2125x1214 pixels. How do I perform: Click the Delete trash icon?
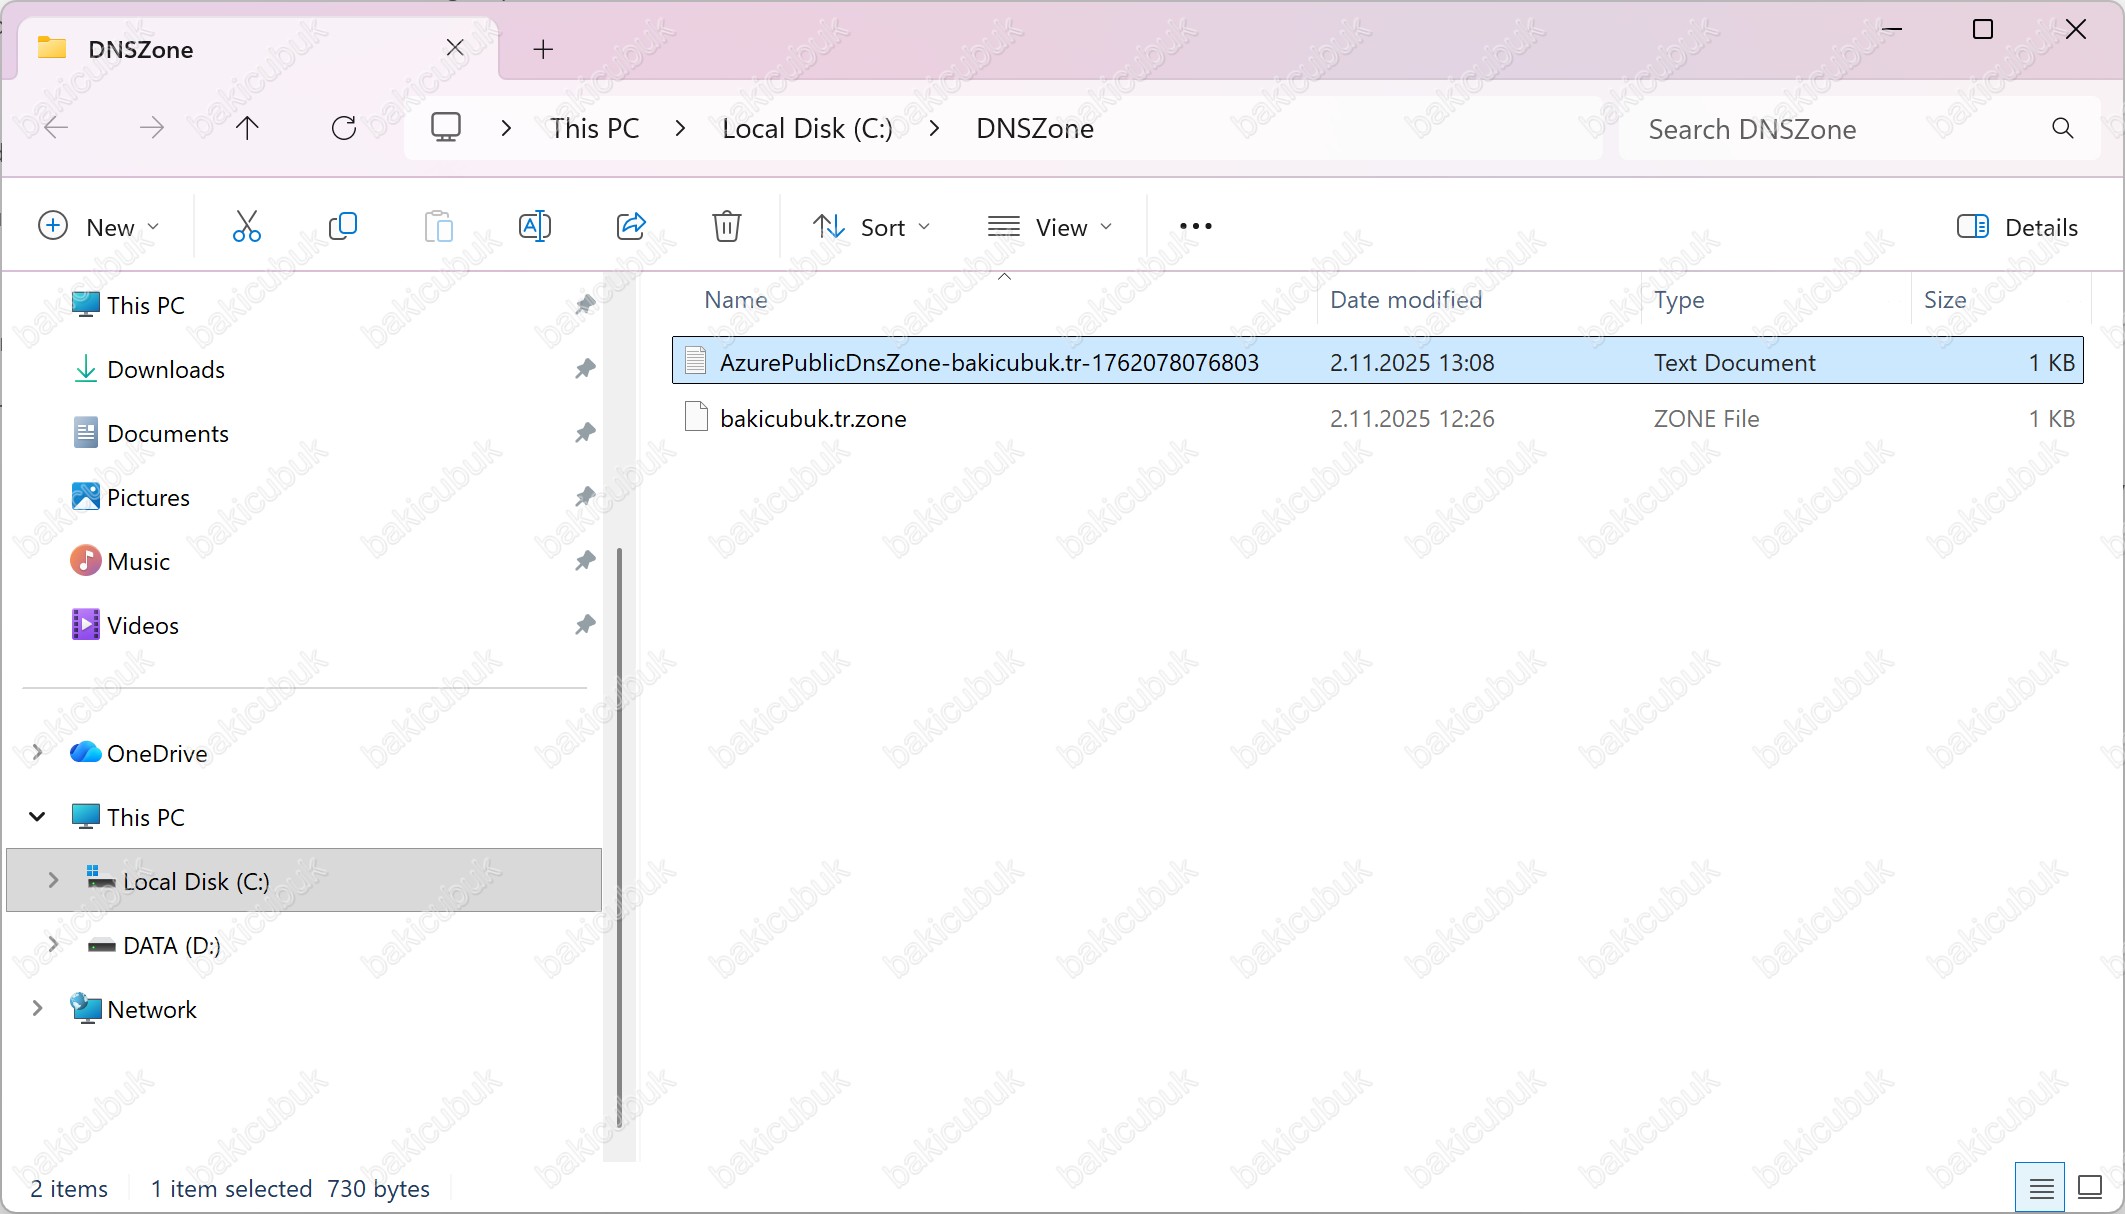point(727,227)
